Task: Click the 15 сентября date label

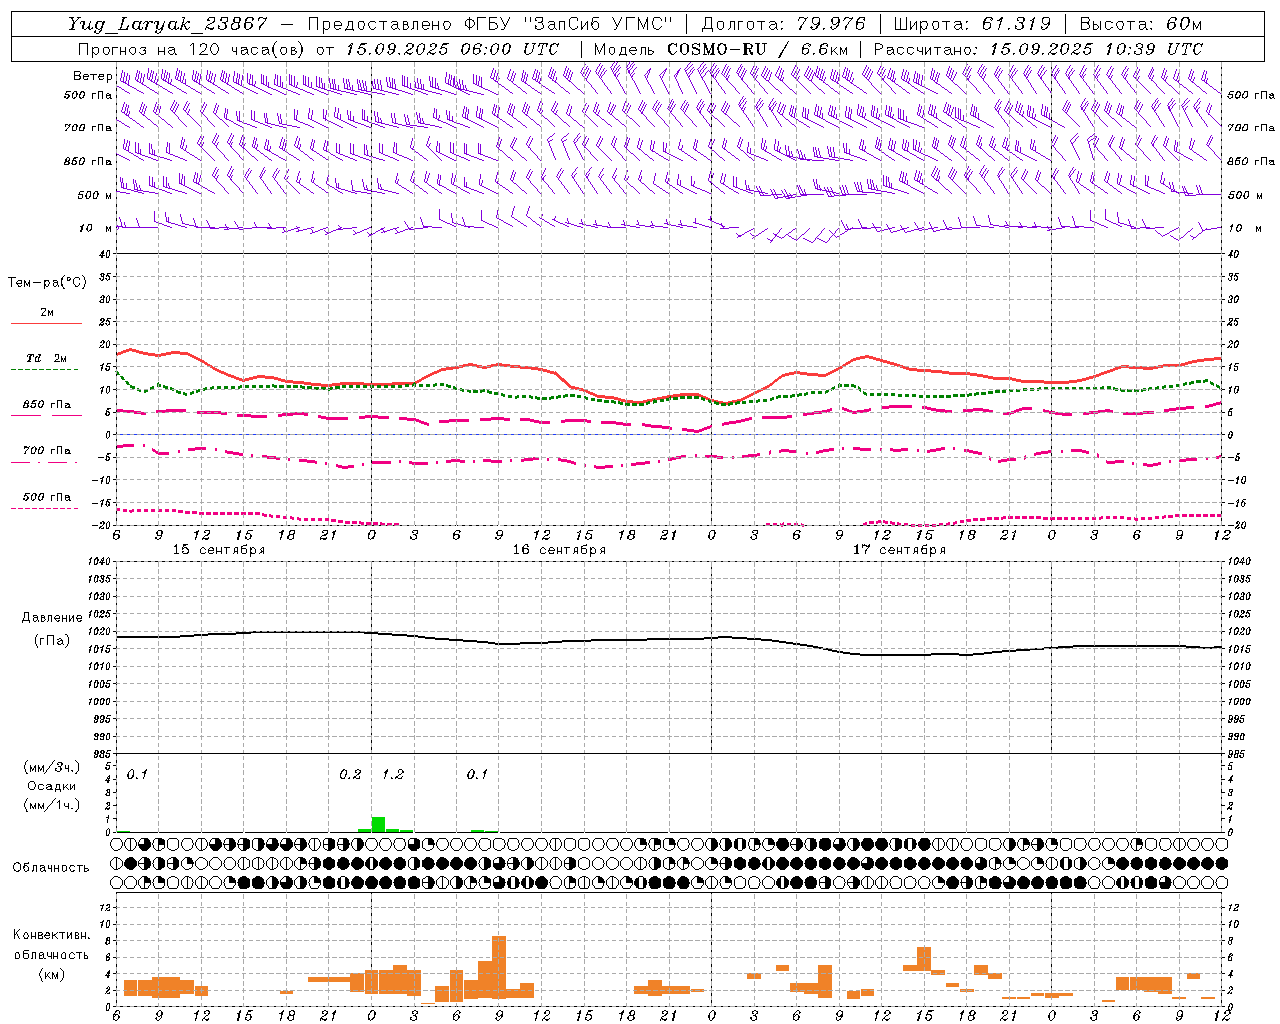Action: click(219, 550)
